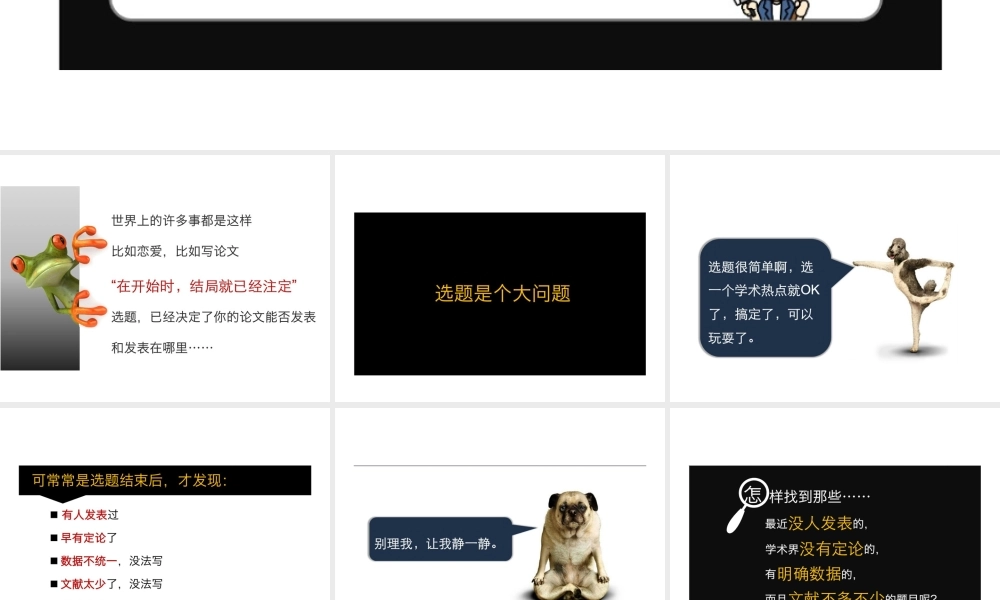Click the square bullet before 有人发表过

54,515
